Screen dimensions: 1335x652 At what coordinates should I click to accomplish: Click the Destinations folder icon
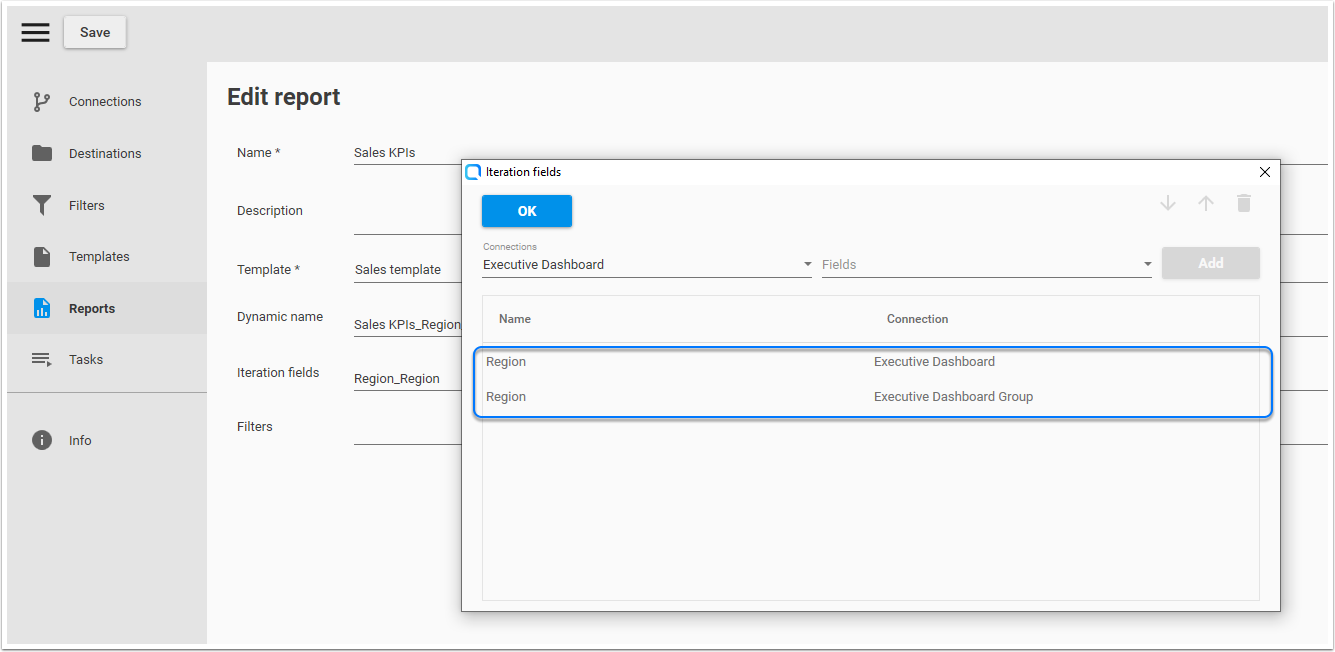coord(42,153)
